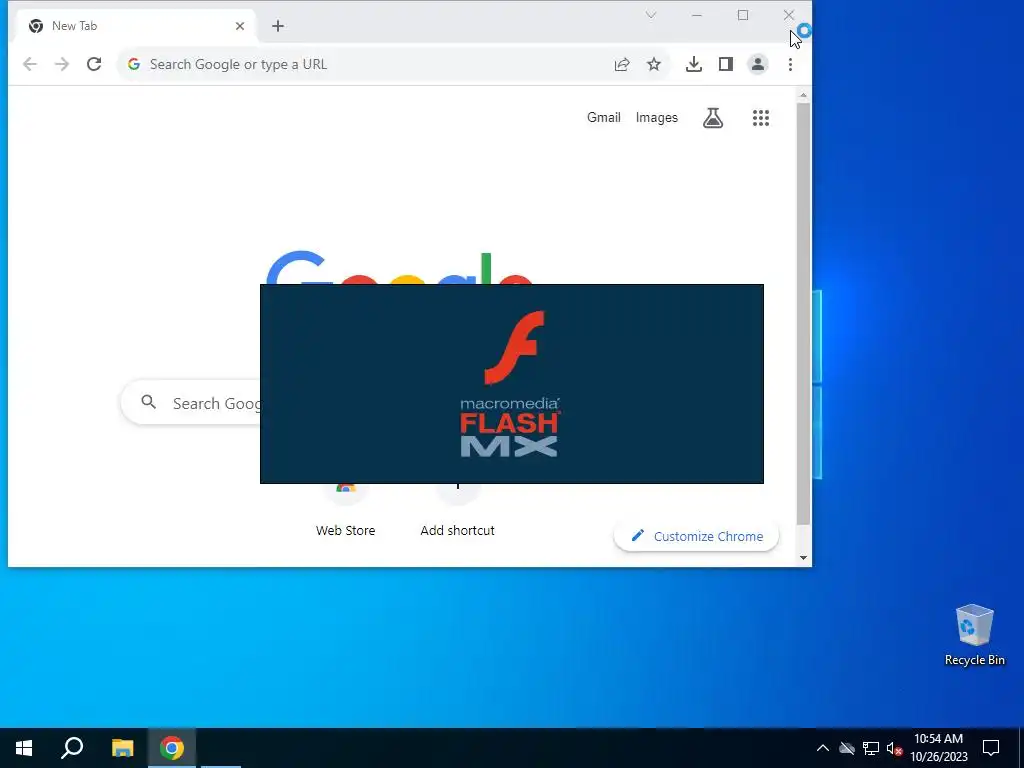Viewport: 1024px width, 768px height.
Task: Click the page scrollbar down arrow
Action: [x=803, y=558]
